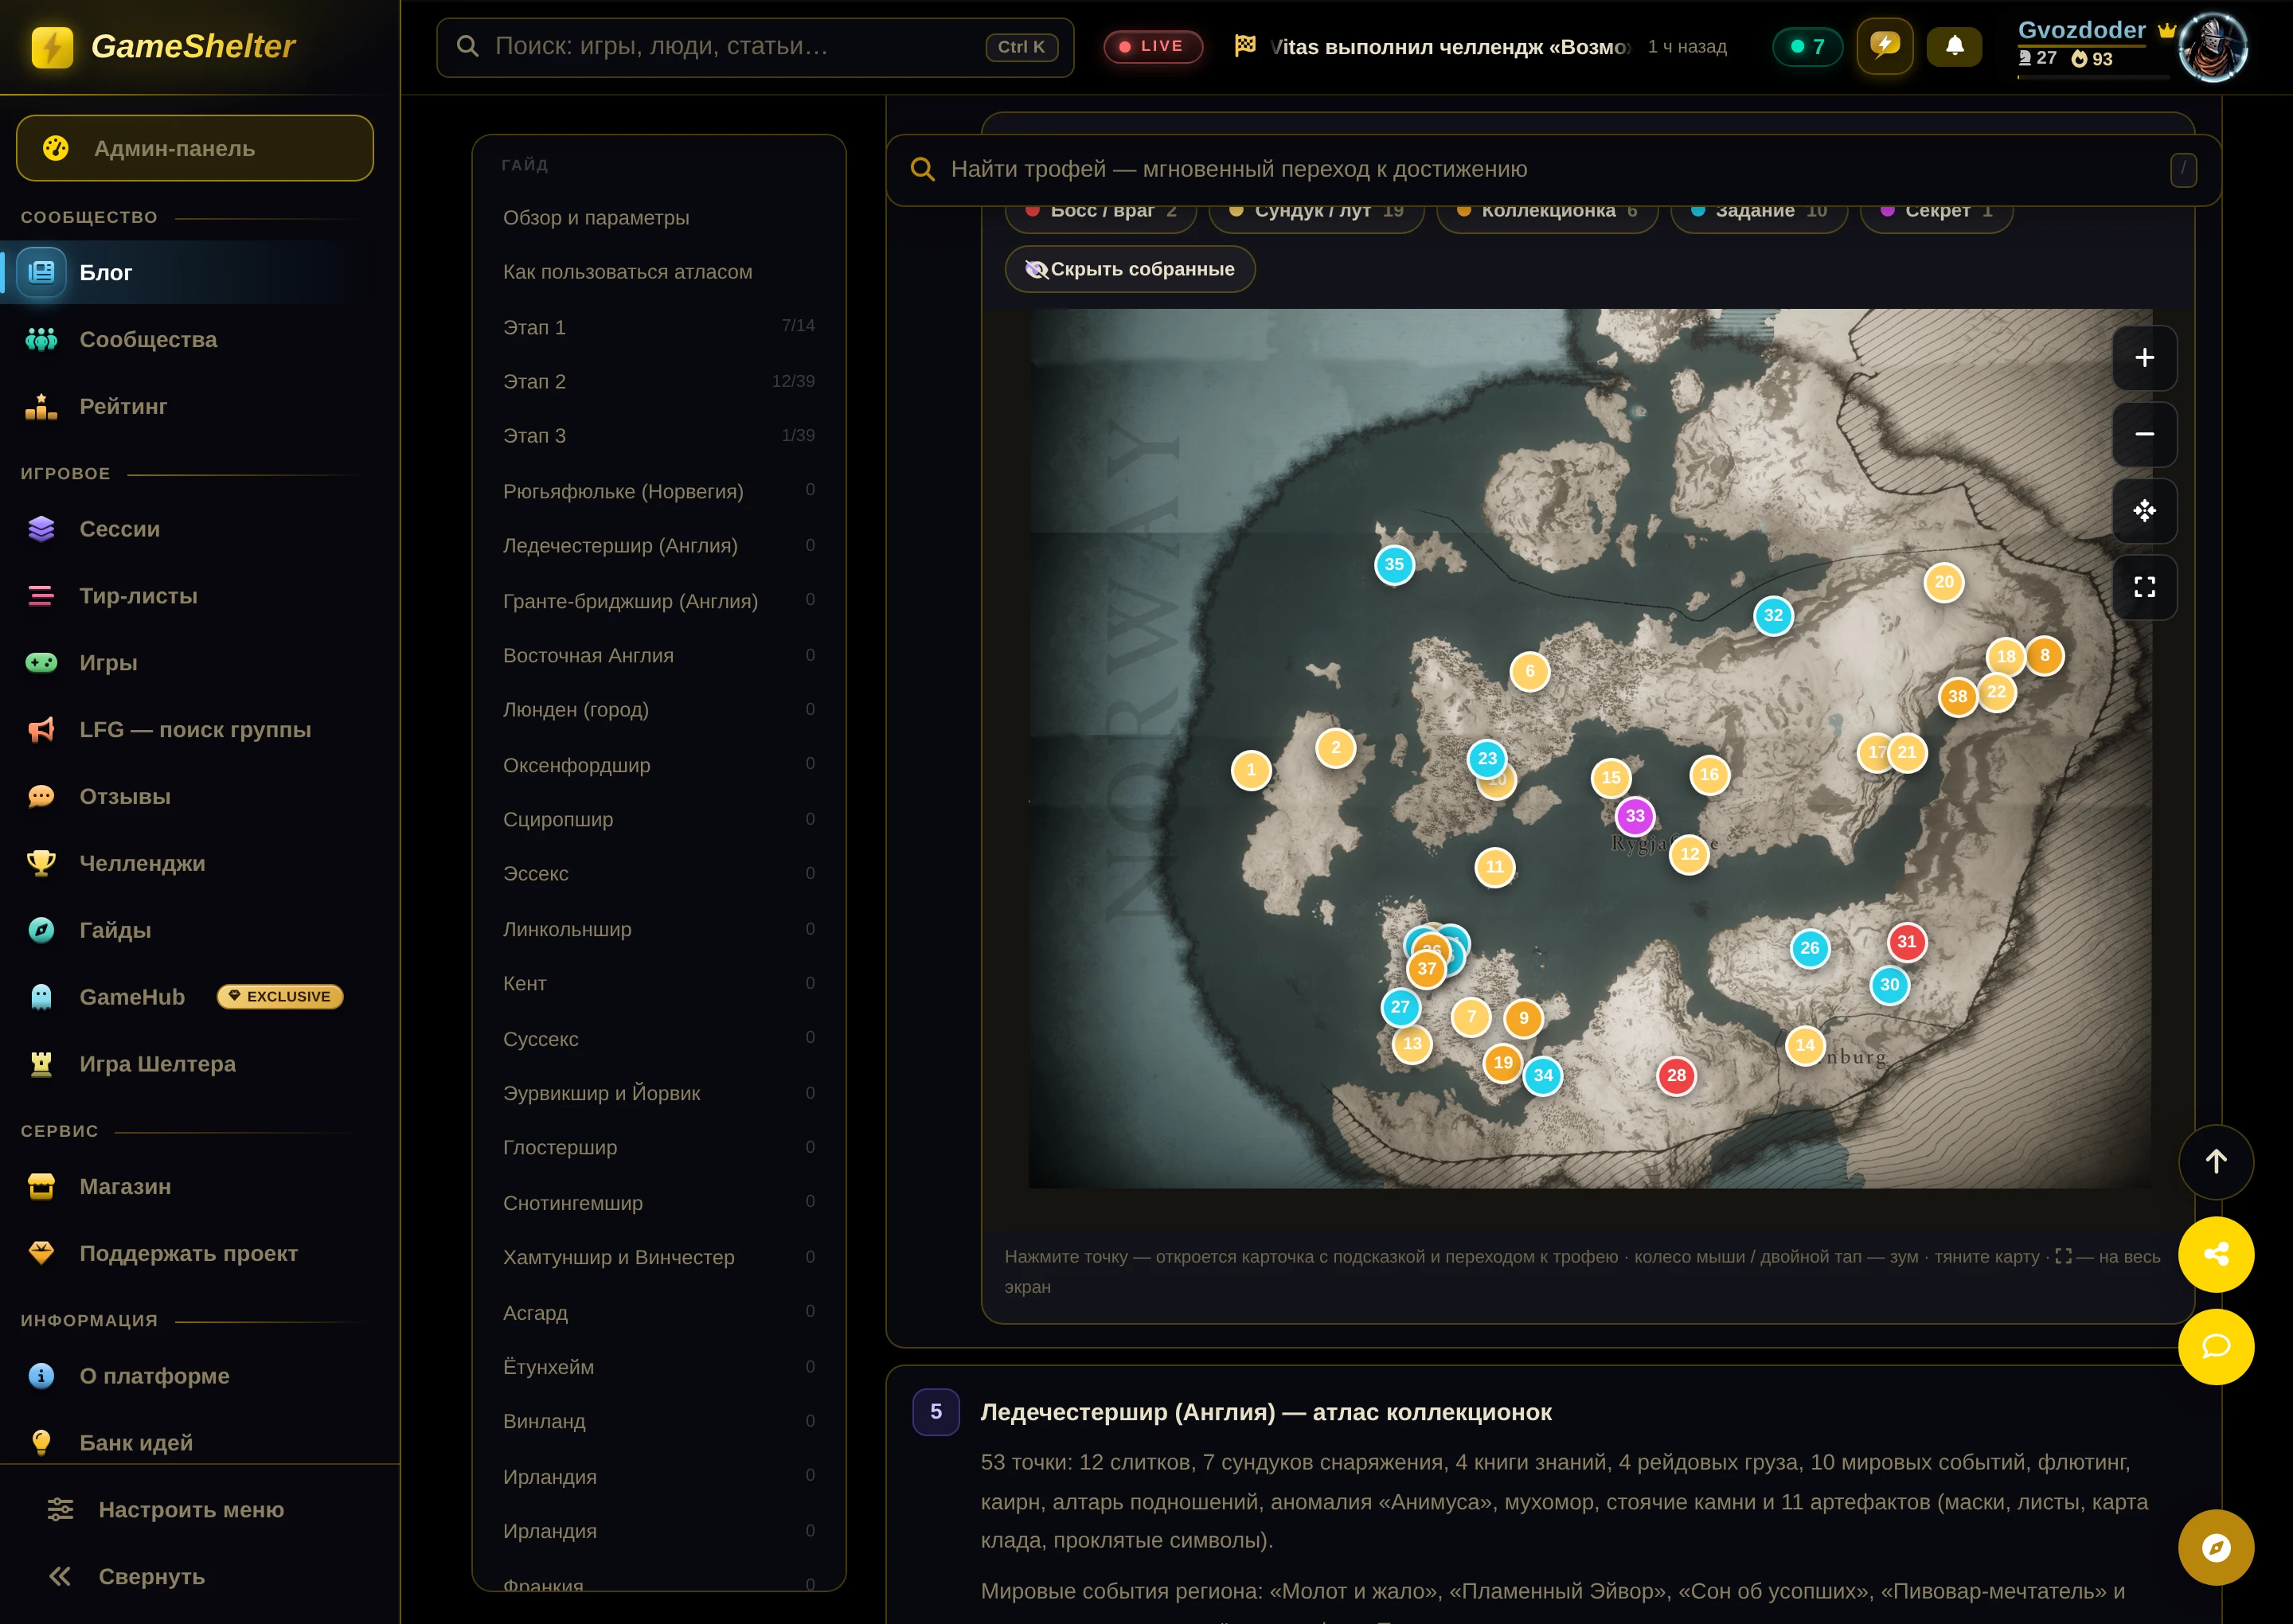
Task: Click the О платформе info icon
Action: coord(41,1376)
